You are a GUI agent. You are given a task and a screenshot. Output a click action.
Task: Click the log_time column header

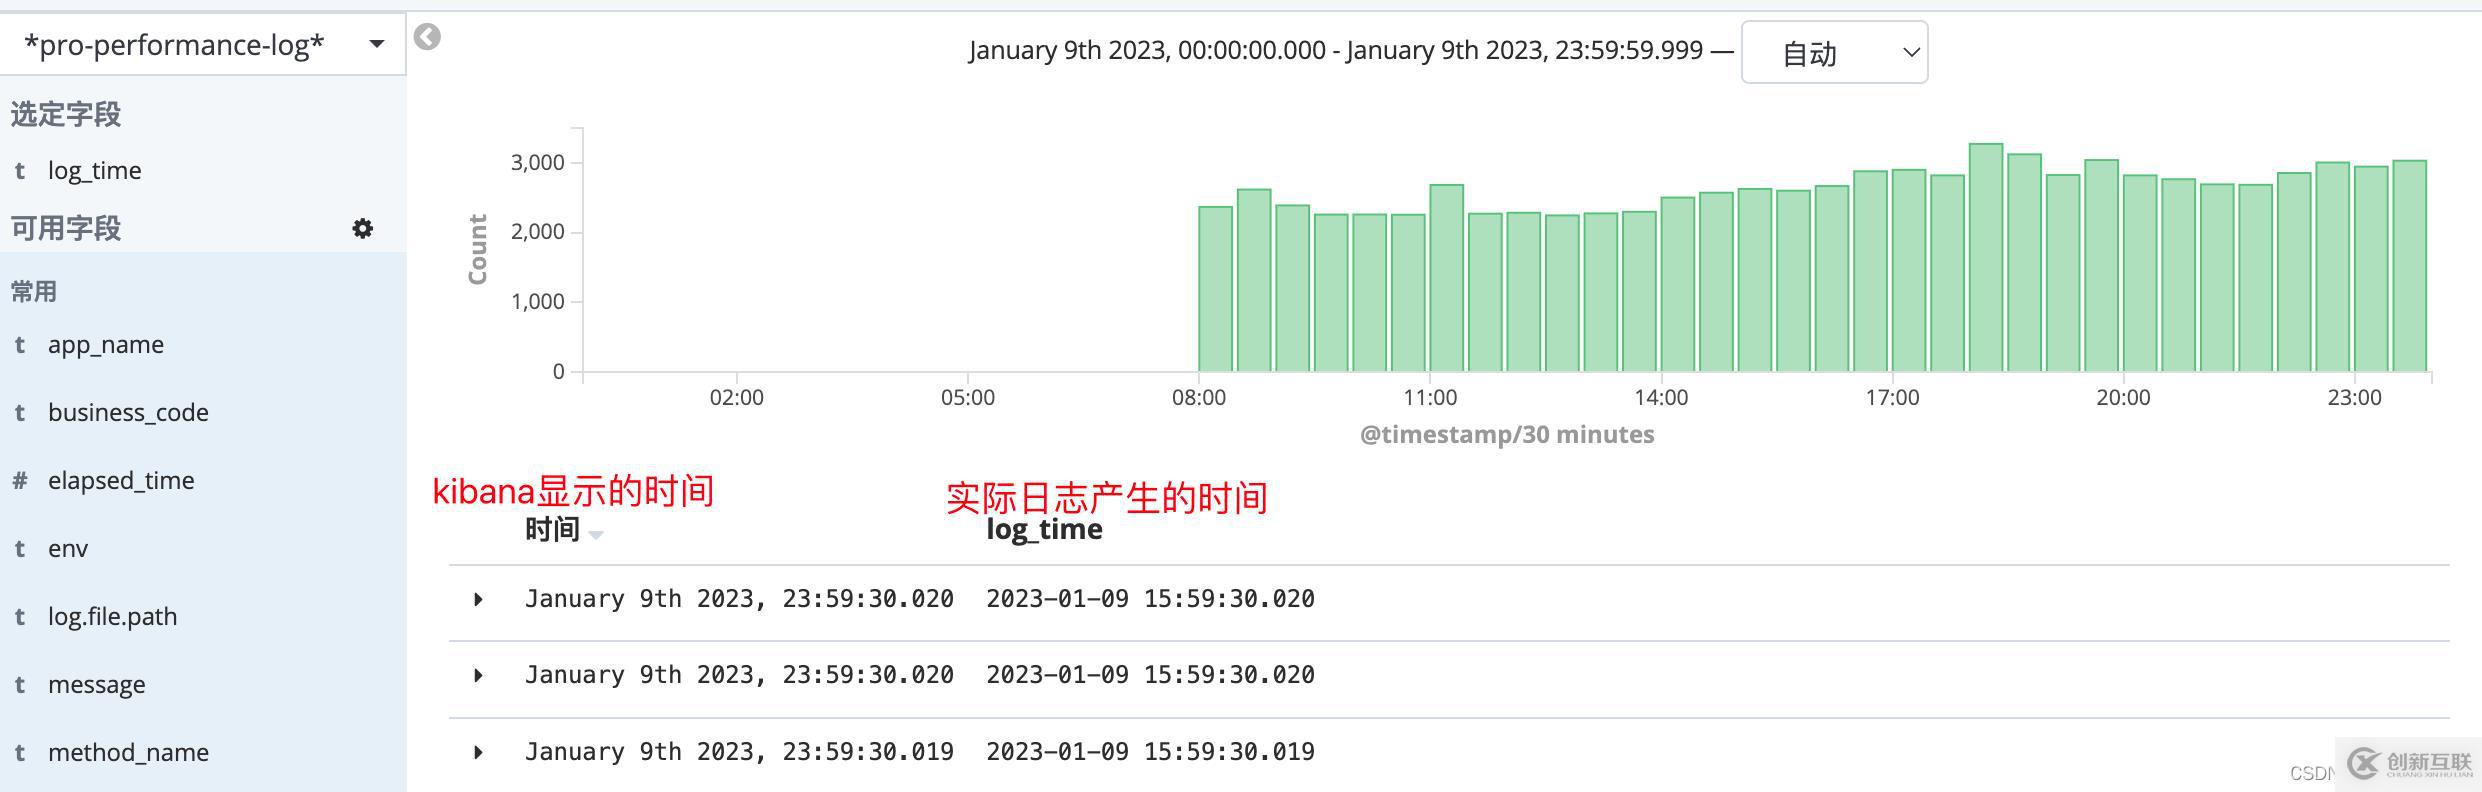[x=1044, y=529]
